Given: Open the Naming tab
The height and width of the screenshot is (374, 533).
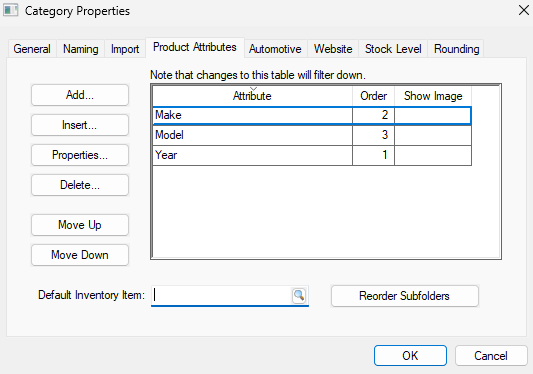Looking at the screenshot, I should [81, 49].
